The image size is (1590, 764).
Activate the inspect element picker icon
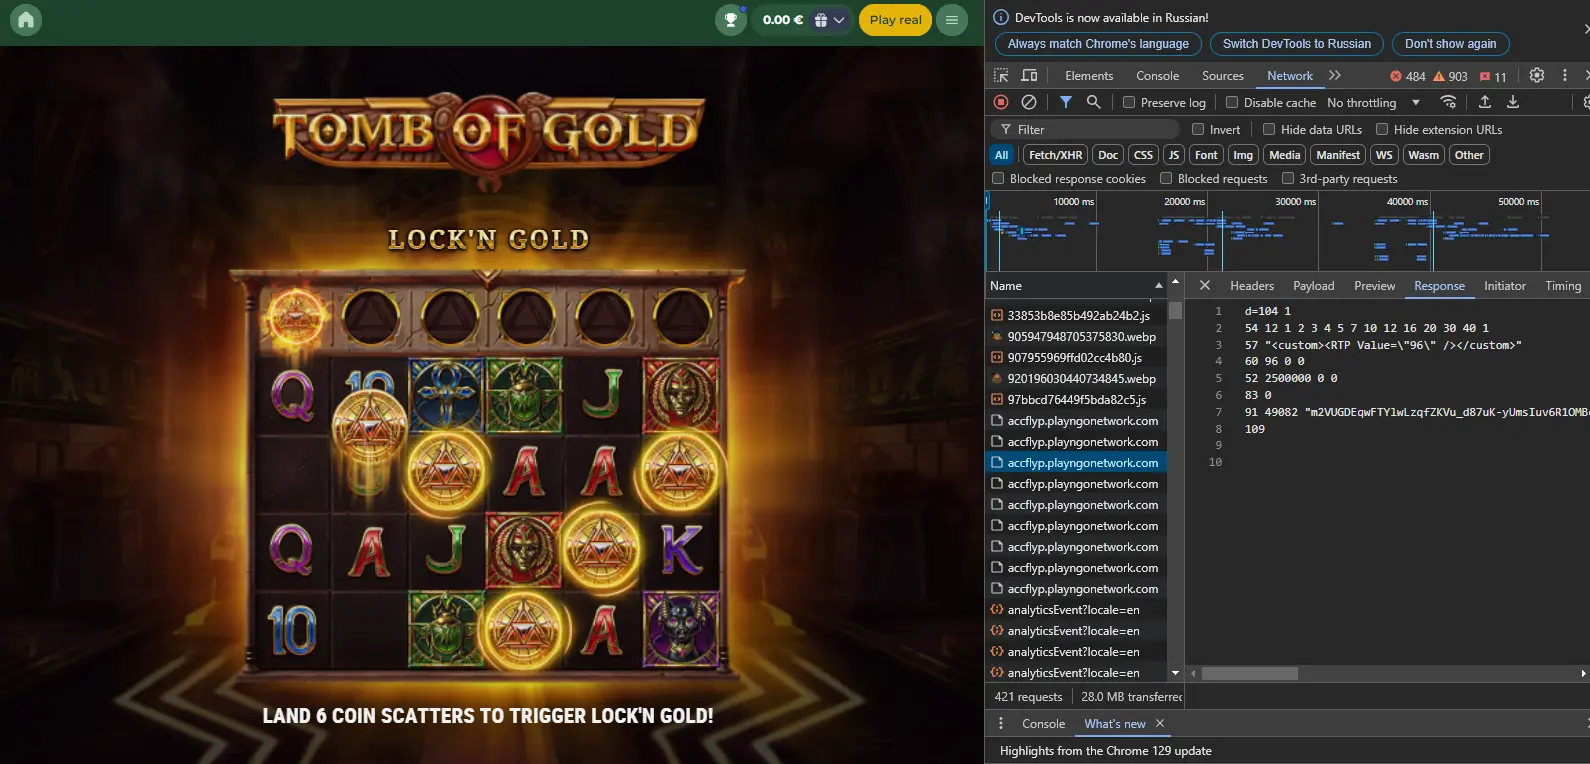[1001, 76]
